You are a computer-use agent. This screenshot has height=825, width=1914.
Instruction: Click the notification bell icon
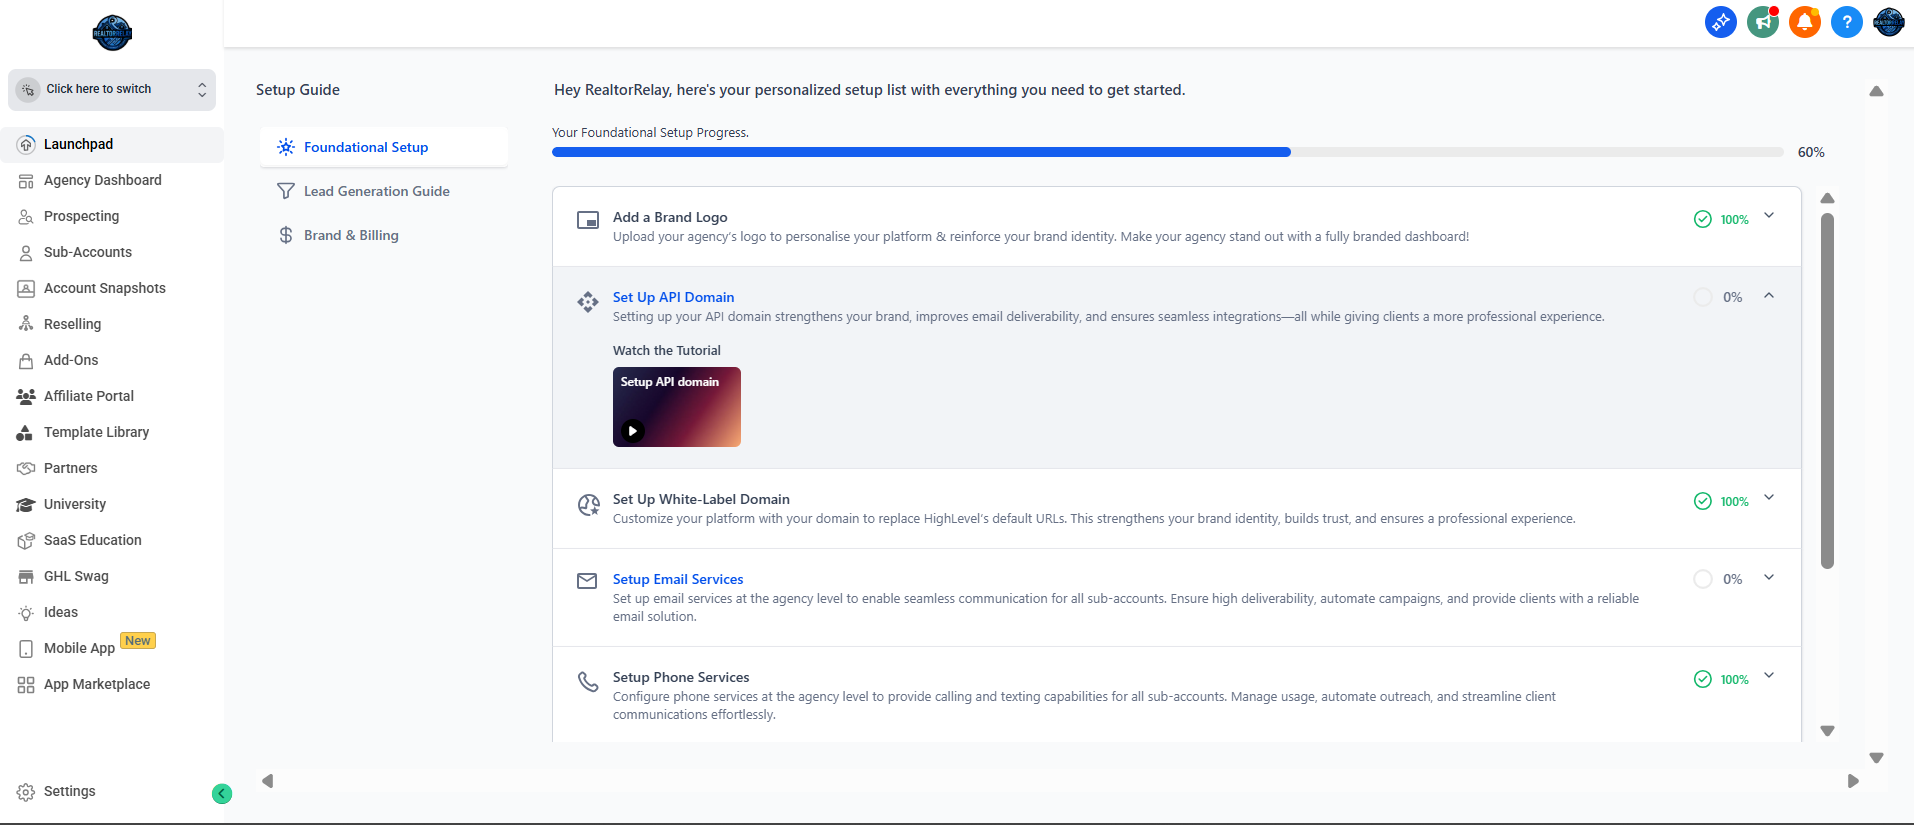pos(1804,22)
